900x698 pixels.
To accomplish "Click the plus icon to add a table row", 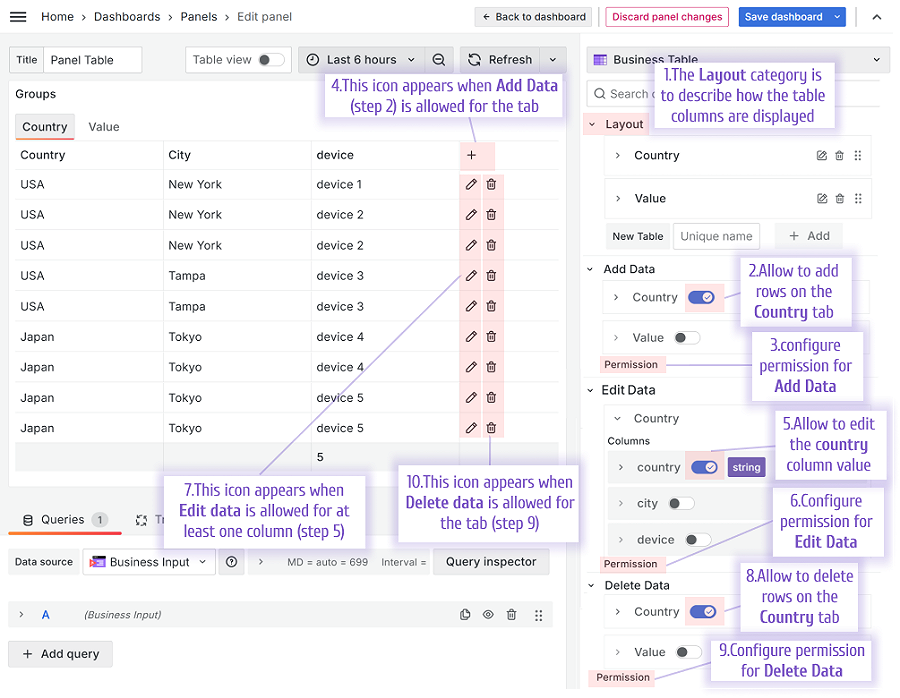I will tap(471, 155).
